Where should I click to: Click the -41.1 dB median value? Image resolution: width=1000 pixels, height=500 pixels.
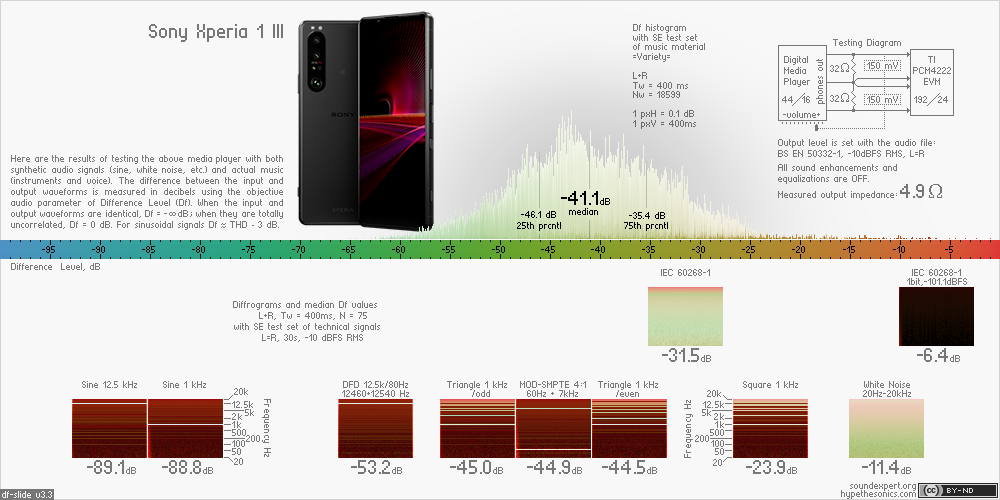tap(585, 199)
